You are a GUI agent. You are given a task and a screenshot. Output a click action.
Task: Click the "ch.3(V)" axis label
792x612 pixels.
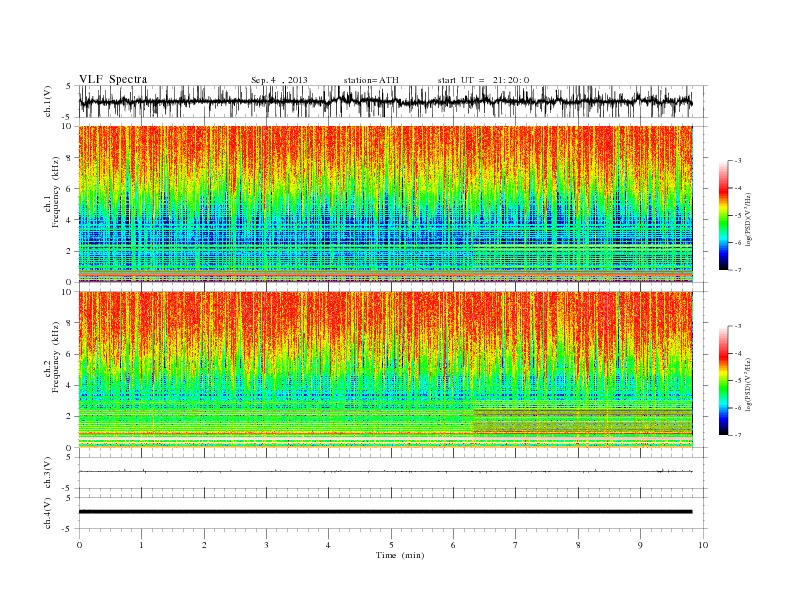pyautogui.click(x=48, y=473)
